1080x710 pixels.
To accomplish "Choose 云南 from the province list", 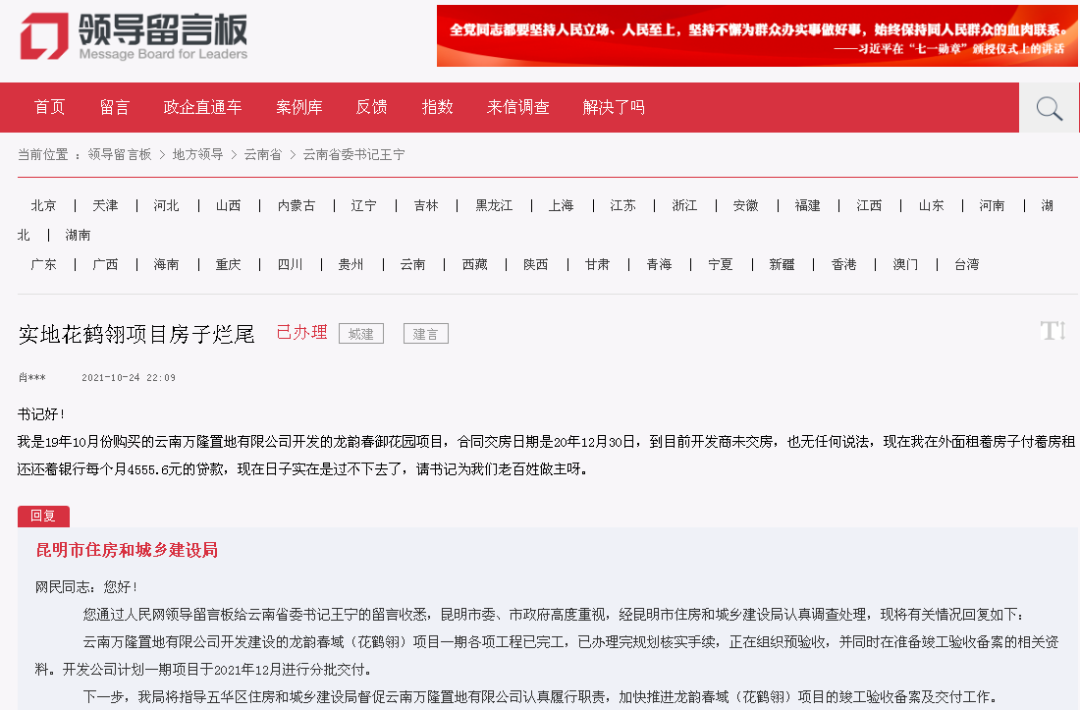I will tap(413, 264).
